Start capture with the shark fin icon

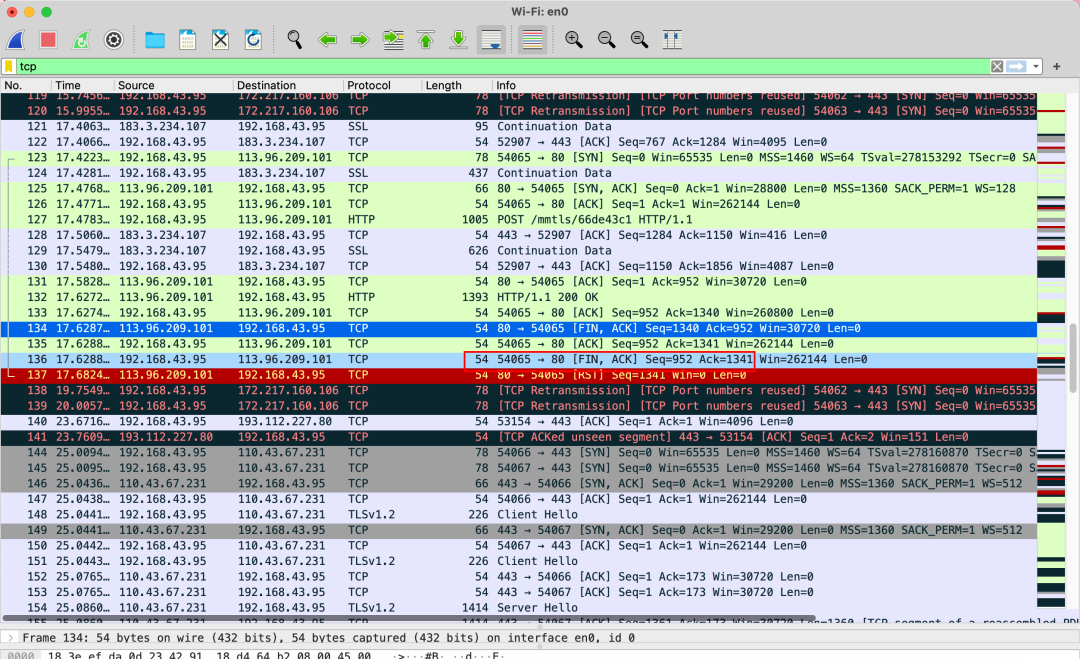(x=16, y=40)
